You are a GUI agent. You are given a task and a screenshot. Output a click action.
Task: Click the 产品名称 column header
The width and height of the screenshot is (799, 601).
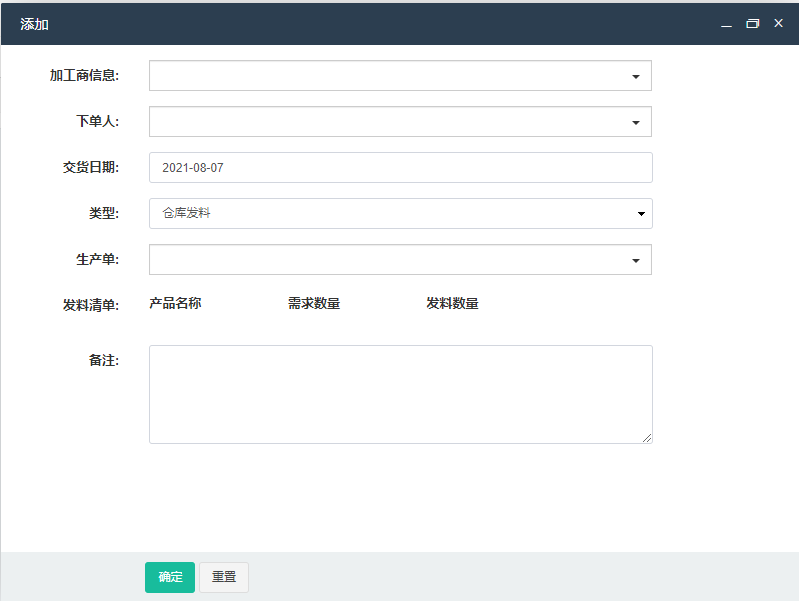point(175,303)
